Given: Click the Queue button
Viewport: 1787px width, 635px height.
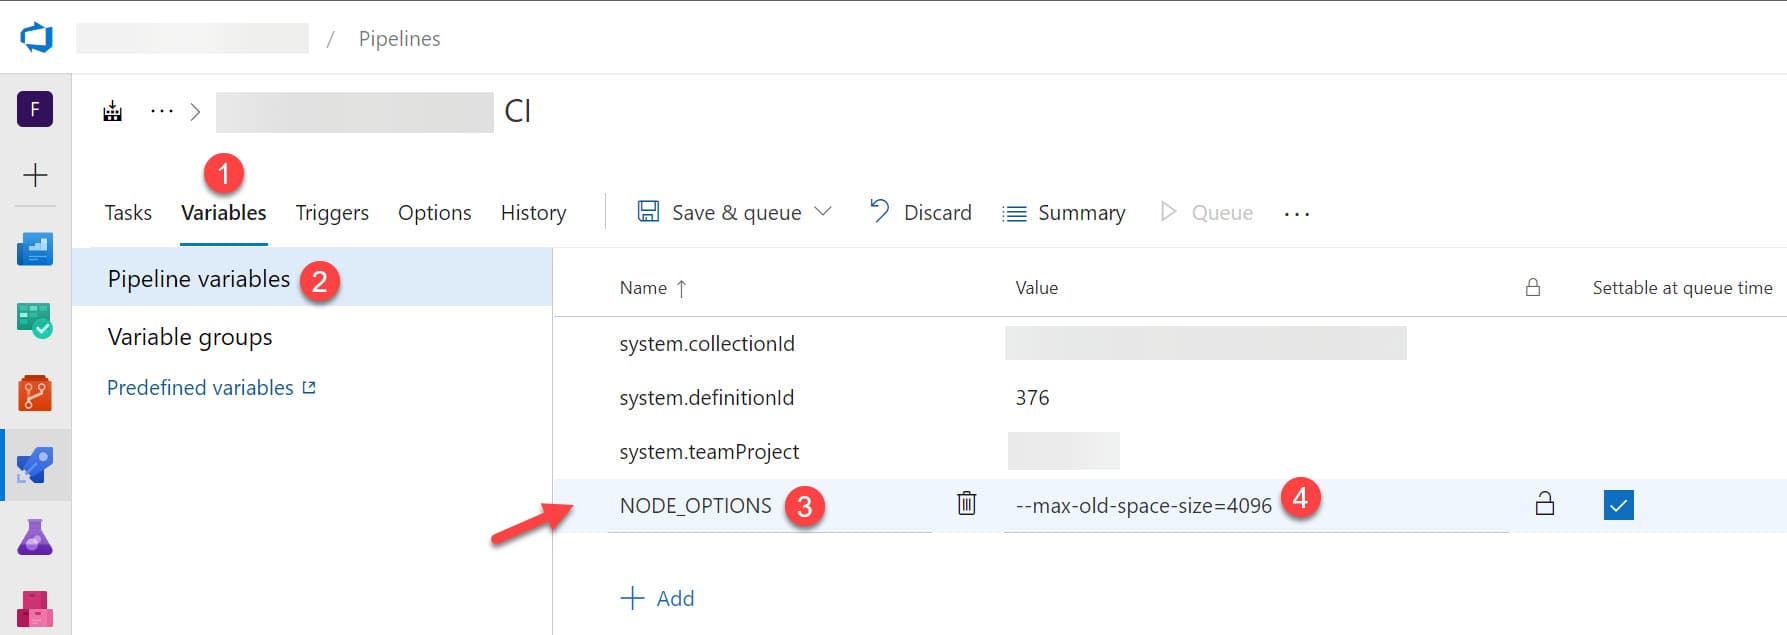Looking at the screenshot, I should coord(1206,212).
